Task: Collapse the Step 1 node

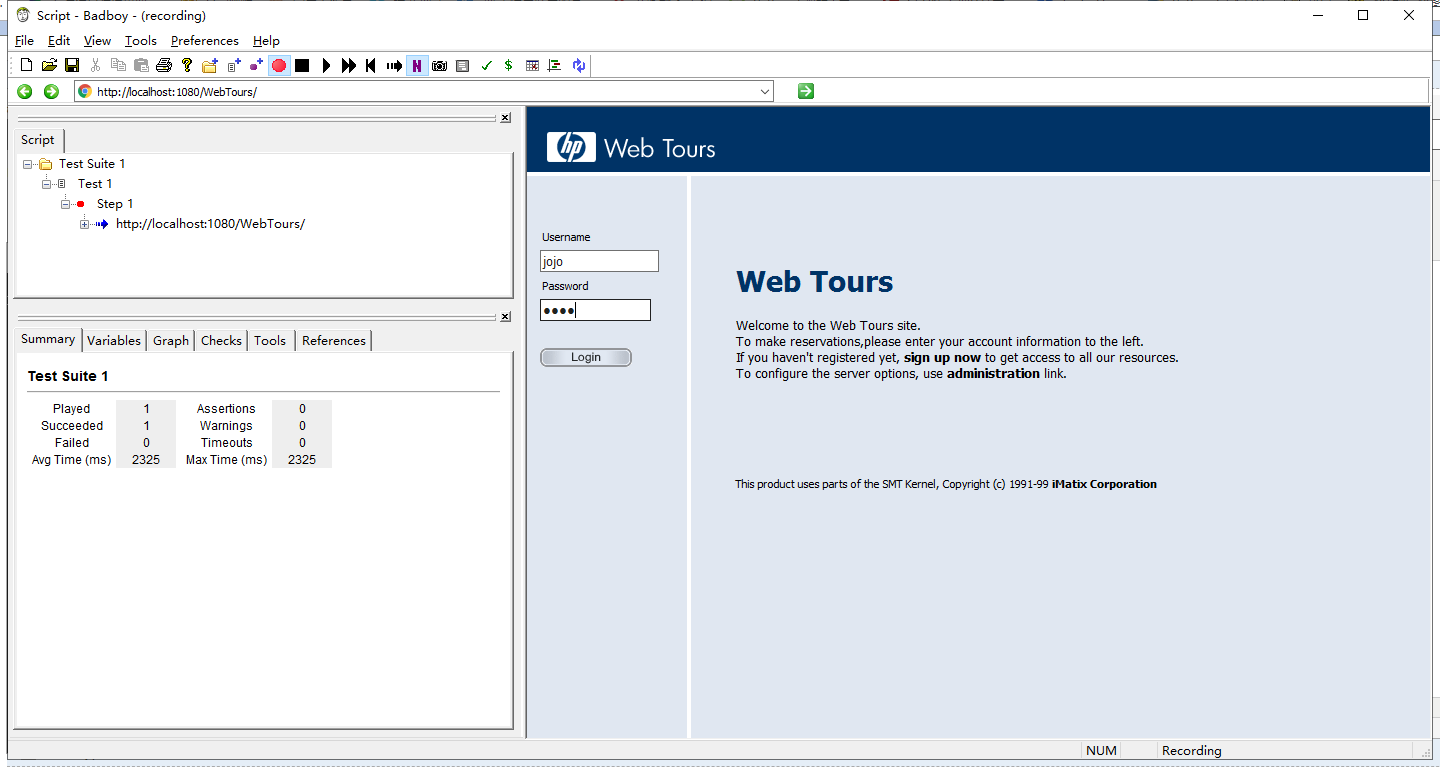Action: pos(65,204)
